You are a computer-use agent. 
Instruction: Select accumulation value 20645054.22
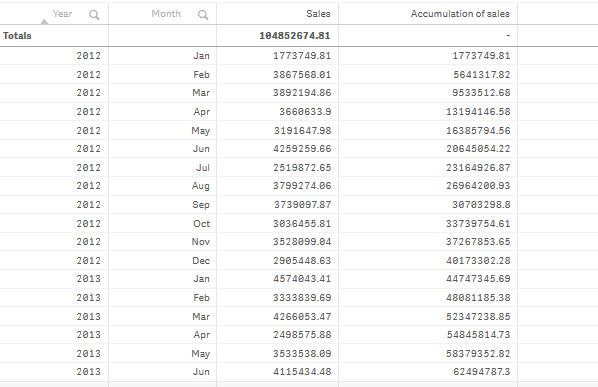coord(478,149)
